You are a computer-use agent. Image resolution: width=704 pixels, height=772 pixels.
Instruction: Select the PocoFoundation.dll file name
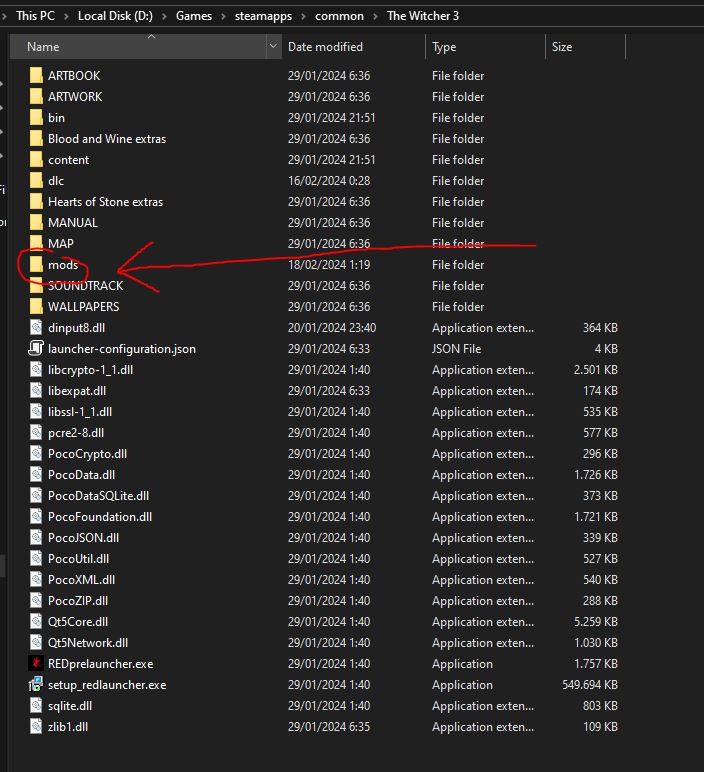[100, 516]
